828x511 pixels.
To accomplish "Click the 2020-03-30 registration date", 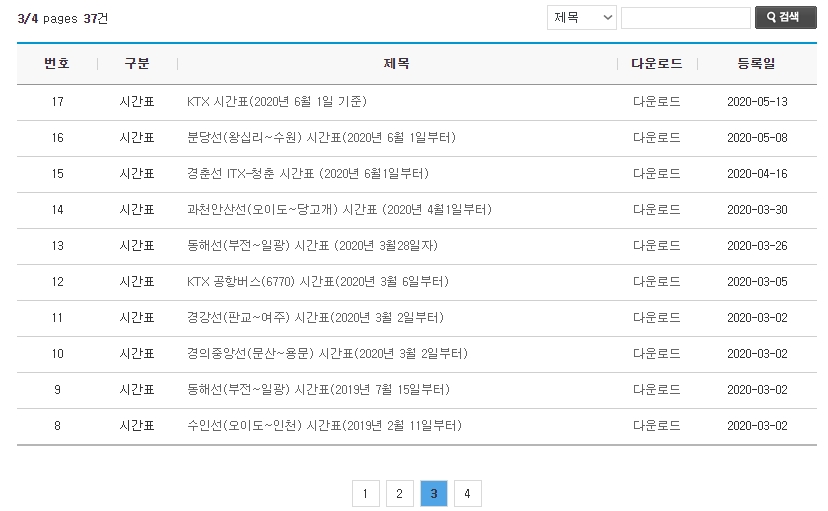I will click(757, 210).
